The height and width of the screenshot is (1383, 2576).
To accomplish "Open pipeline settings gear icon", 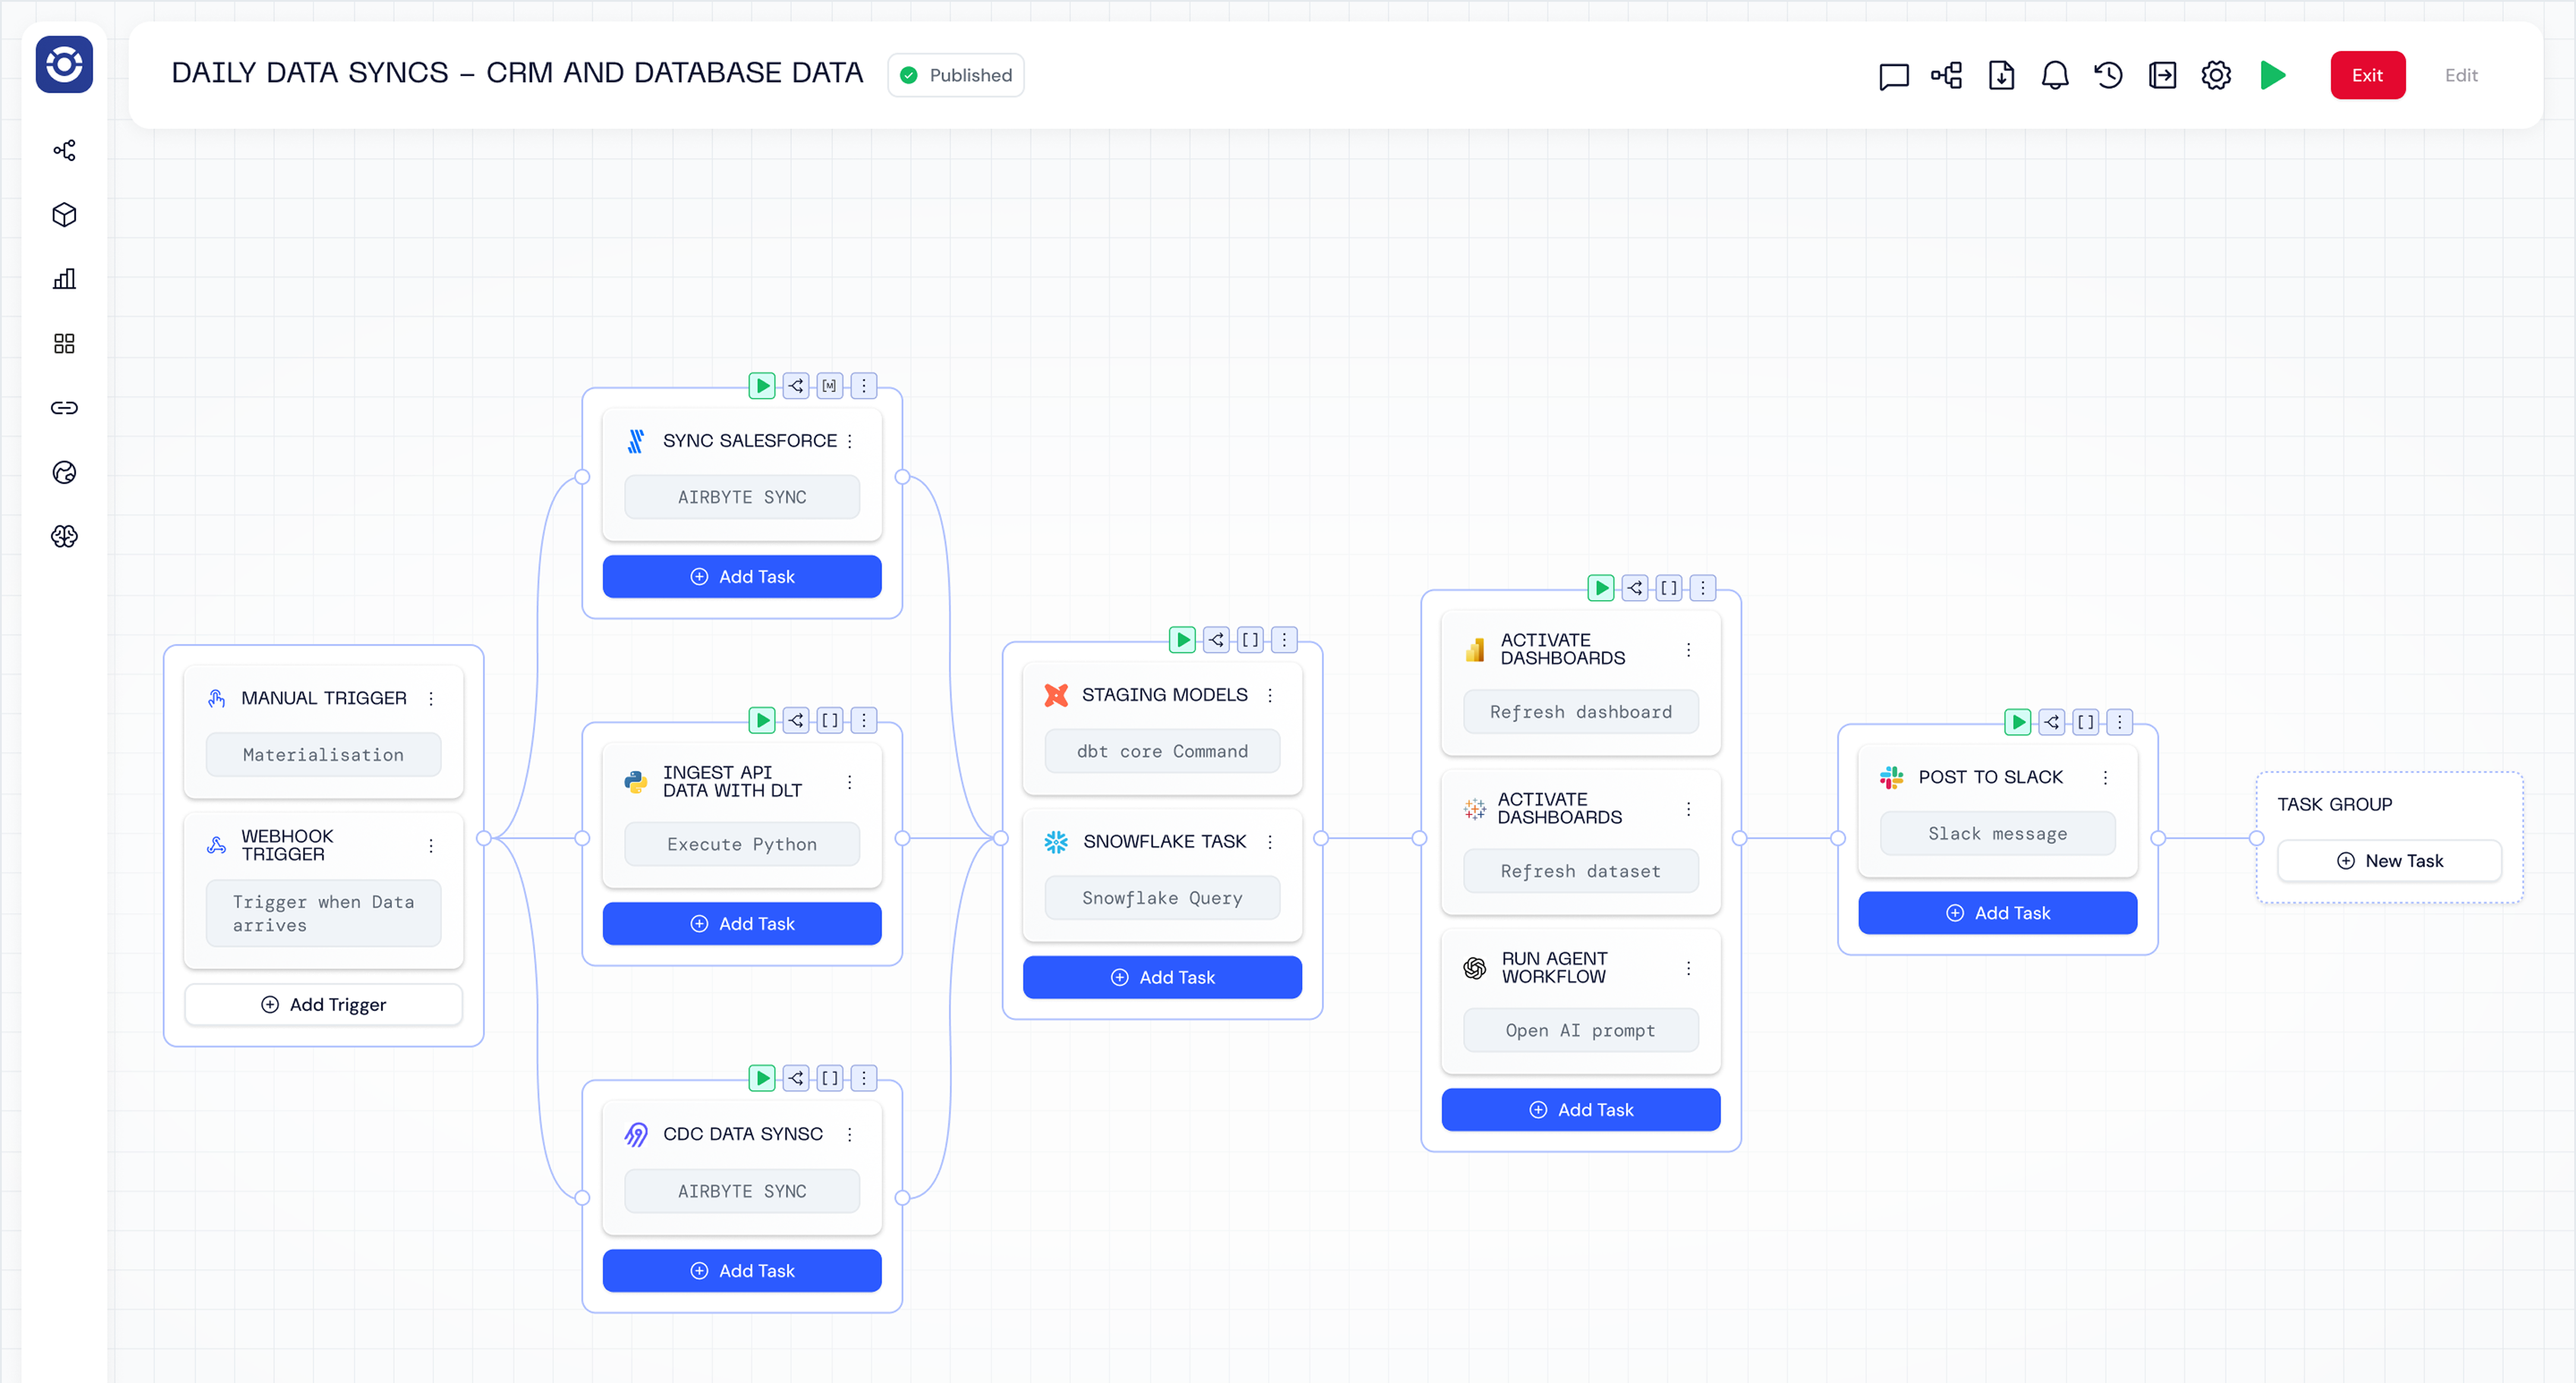I will [x=2216, y=76].
